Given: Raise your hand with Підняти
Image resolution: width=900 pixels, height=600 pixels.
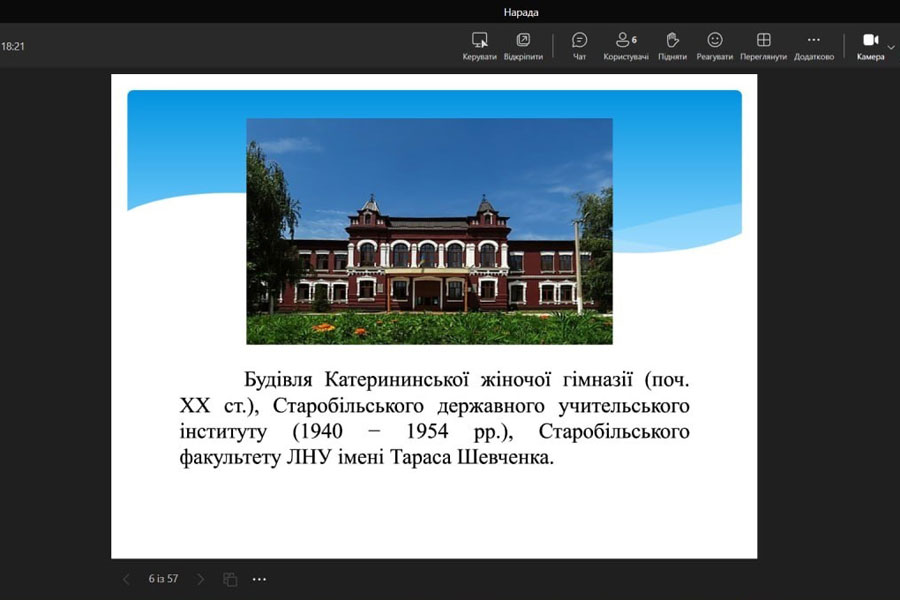Looking at the screenshot, I should click(x=672, y=41).
